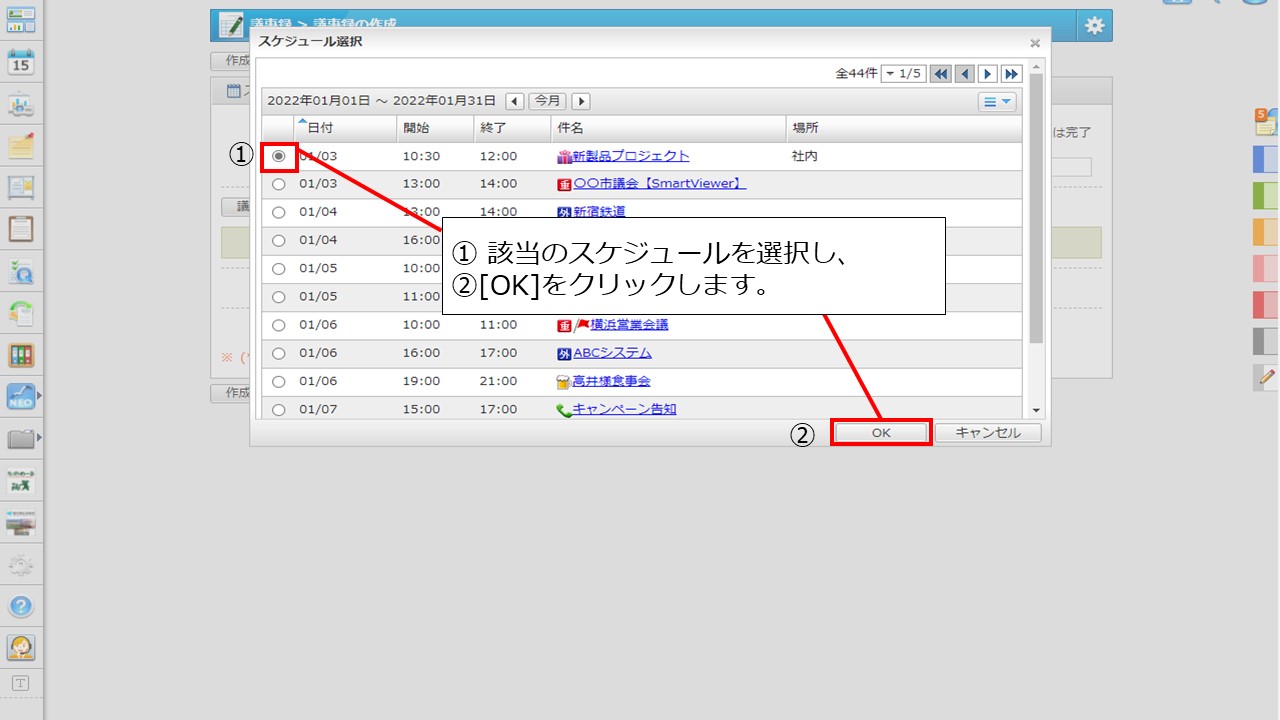The image size is (1280, 720).
Task: Click the folder icon in the left sidebar
Action: 21,439
